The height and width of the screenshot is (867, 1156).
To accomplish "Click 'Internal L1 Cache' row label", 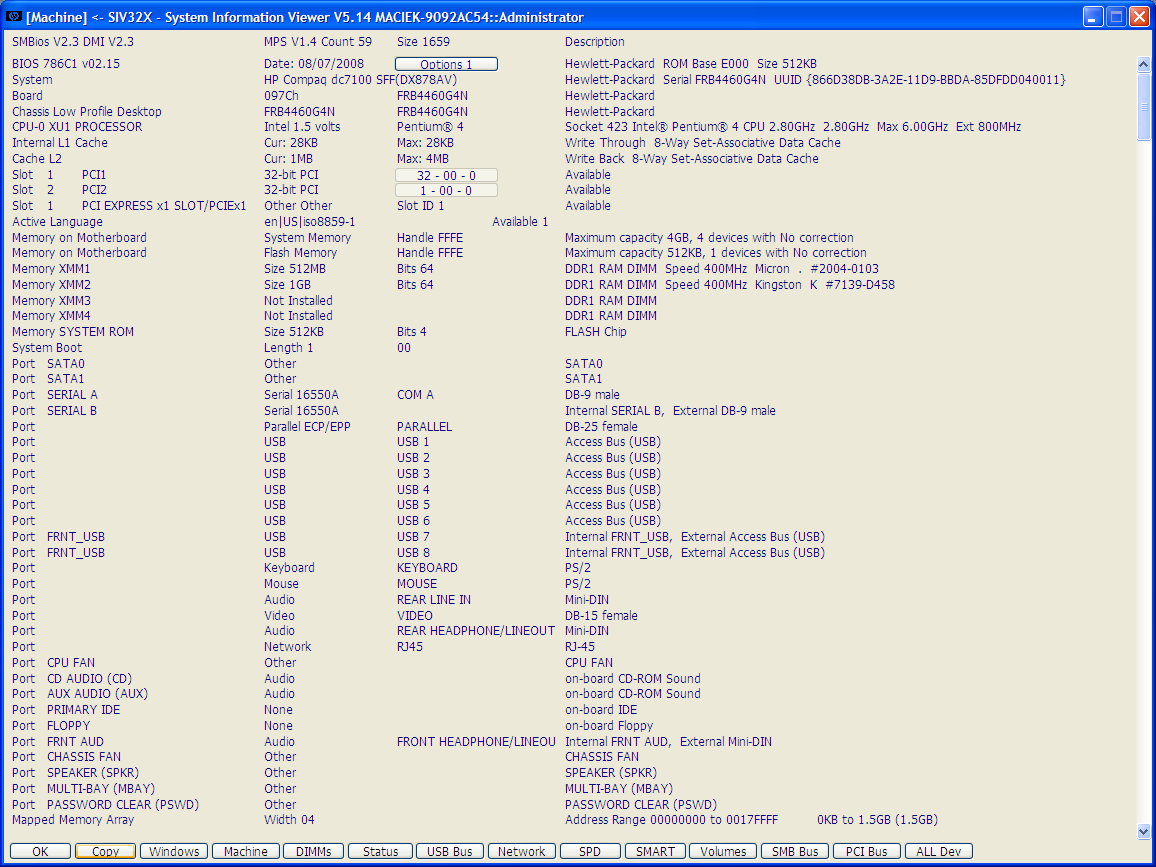I will (x=60, y=143).
